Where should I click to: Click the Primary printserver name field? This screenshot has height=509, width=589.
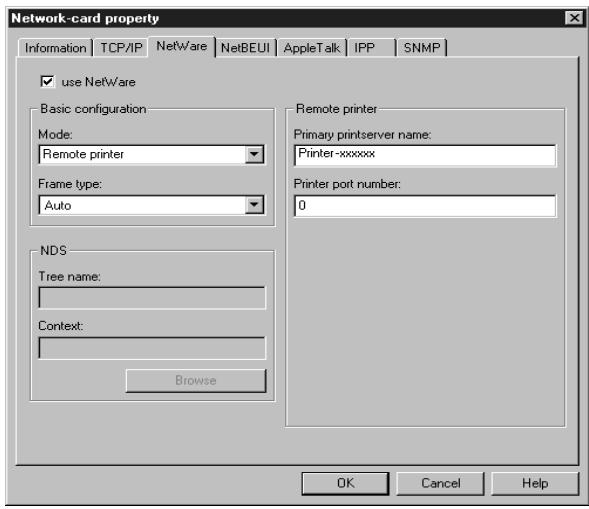(425, 155)
